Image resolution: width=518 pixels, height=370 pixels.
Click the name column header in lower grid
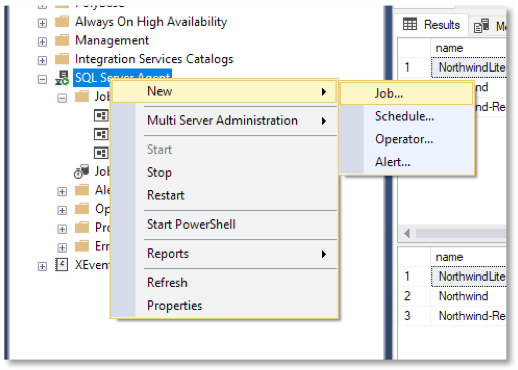(x=468, y=257)
